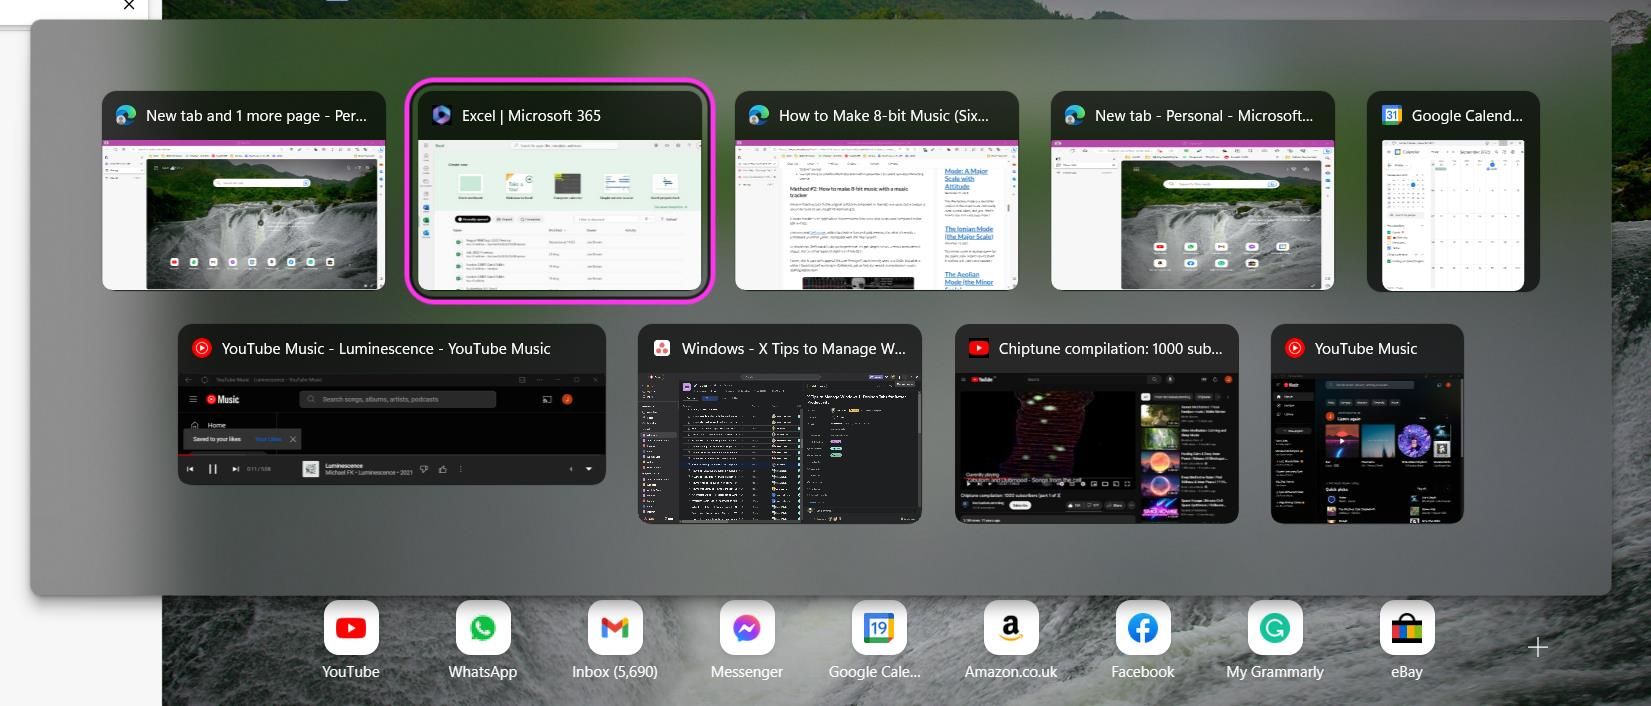1651x706 pixels.
Task: Click YouTube icon in Chiptune compilation title
Action: (x=978, y=348)
